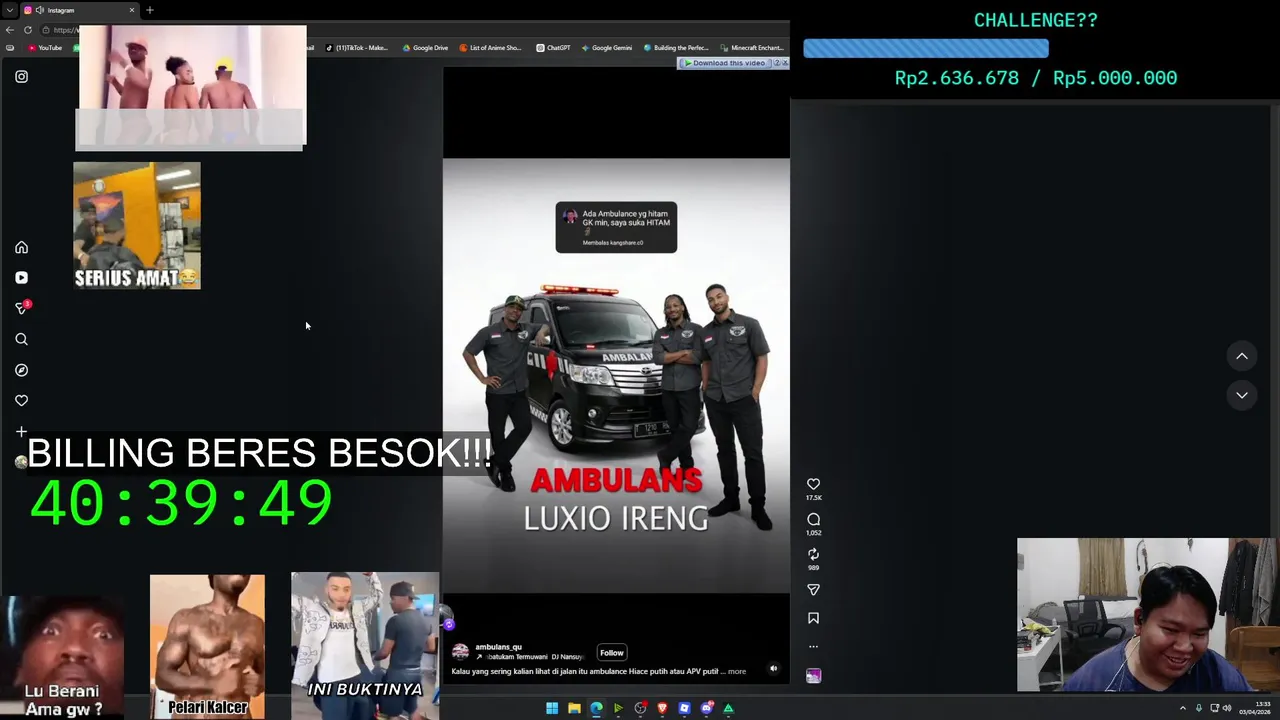Like the reel with the heart icon
Viewport: 1280px width, 720px height.
pyautogui.click(x=813, y=484)
